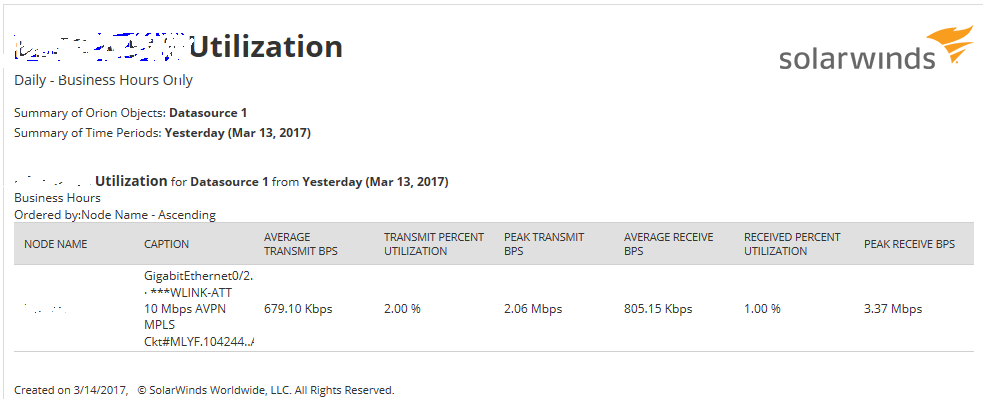Click the Utilization report title
The height and width of the screenshot is (399, 983).
[266, 47]
